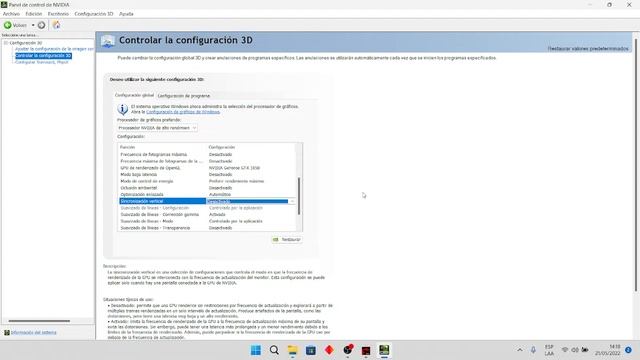Collapse the Configuración 3D tree node
640x360 pixels.
pyautogui.click(x=6, y=43)
